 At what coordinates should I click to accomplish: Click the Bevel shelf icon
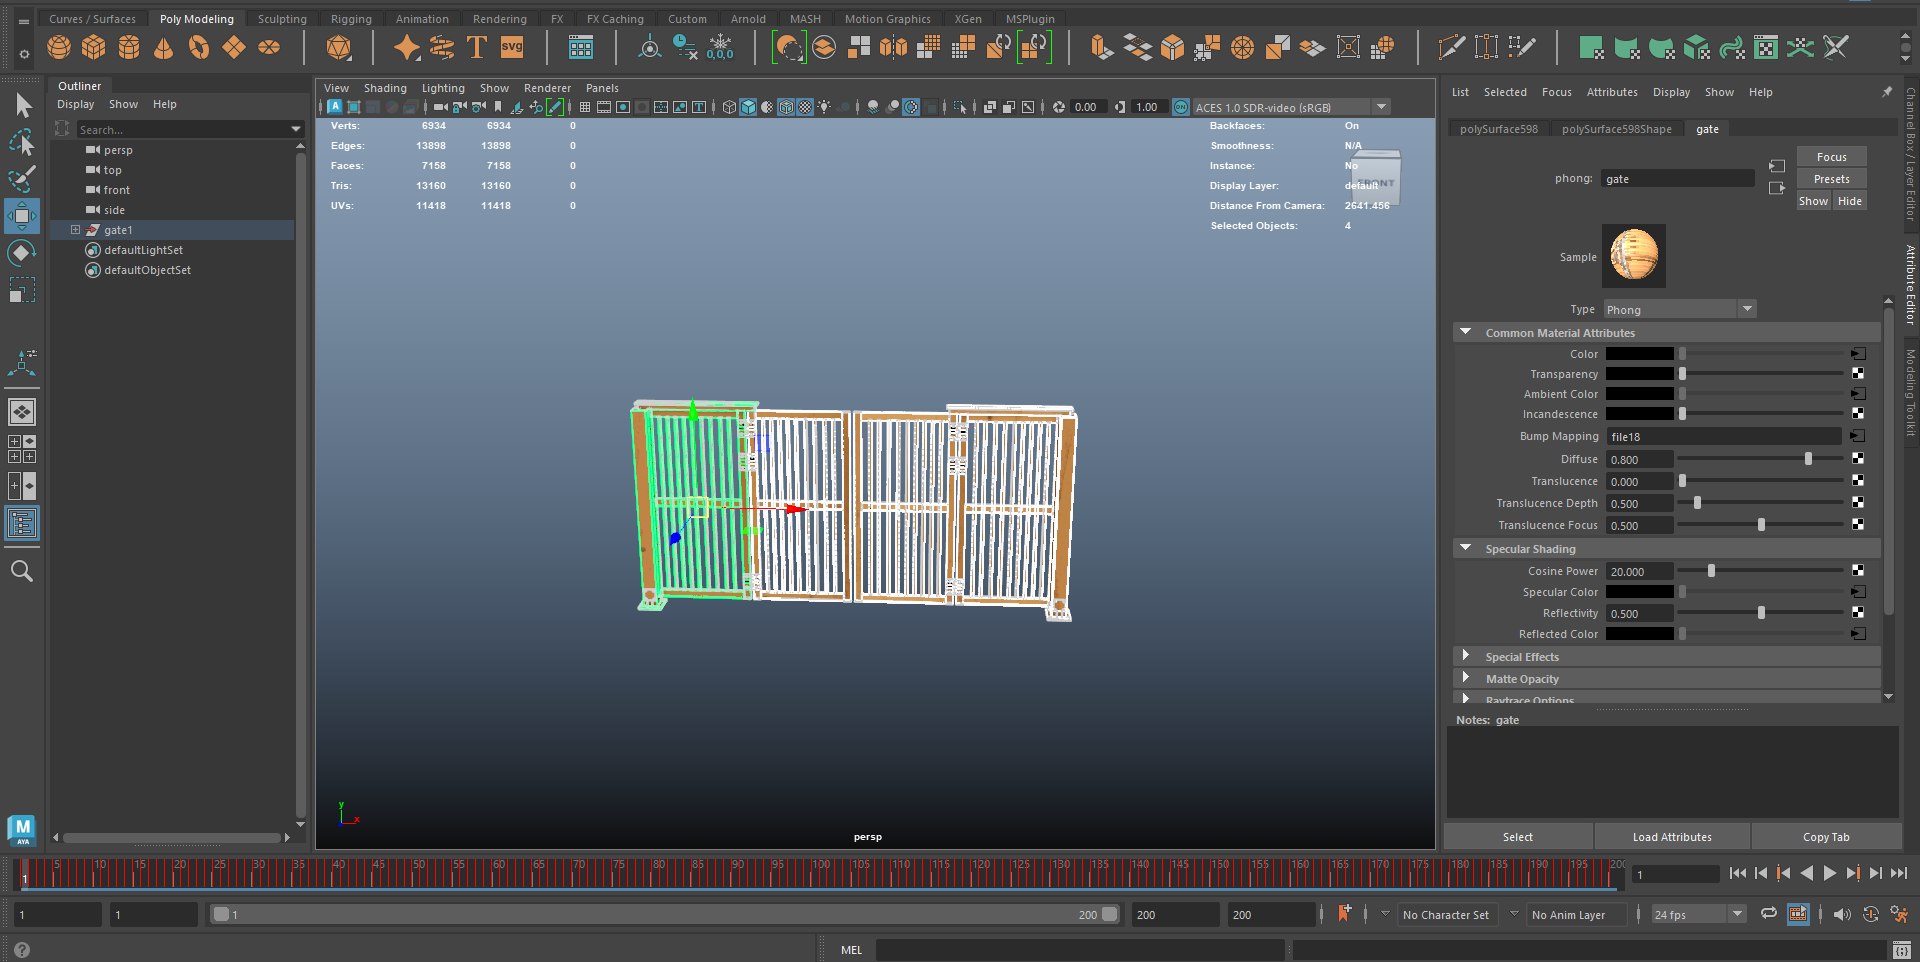click(x=1172, y=47)
